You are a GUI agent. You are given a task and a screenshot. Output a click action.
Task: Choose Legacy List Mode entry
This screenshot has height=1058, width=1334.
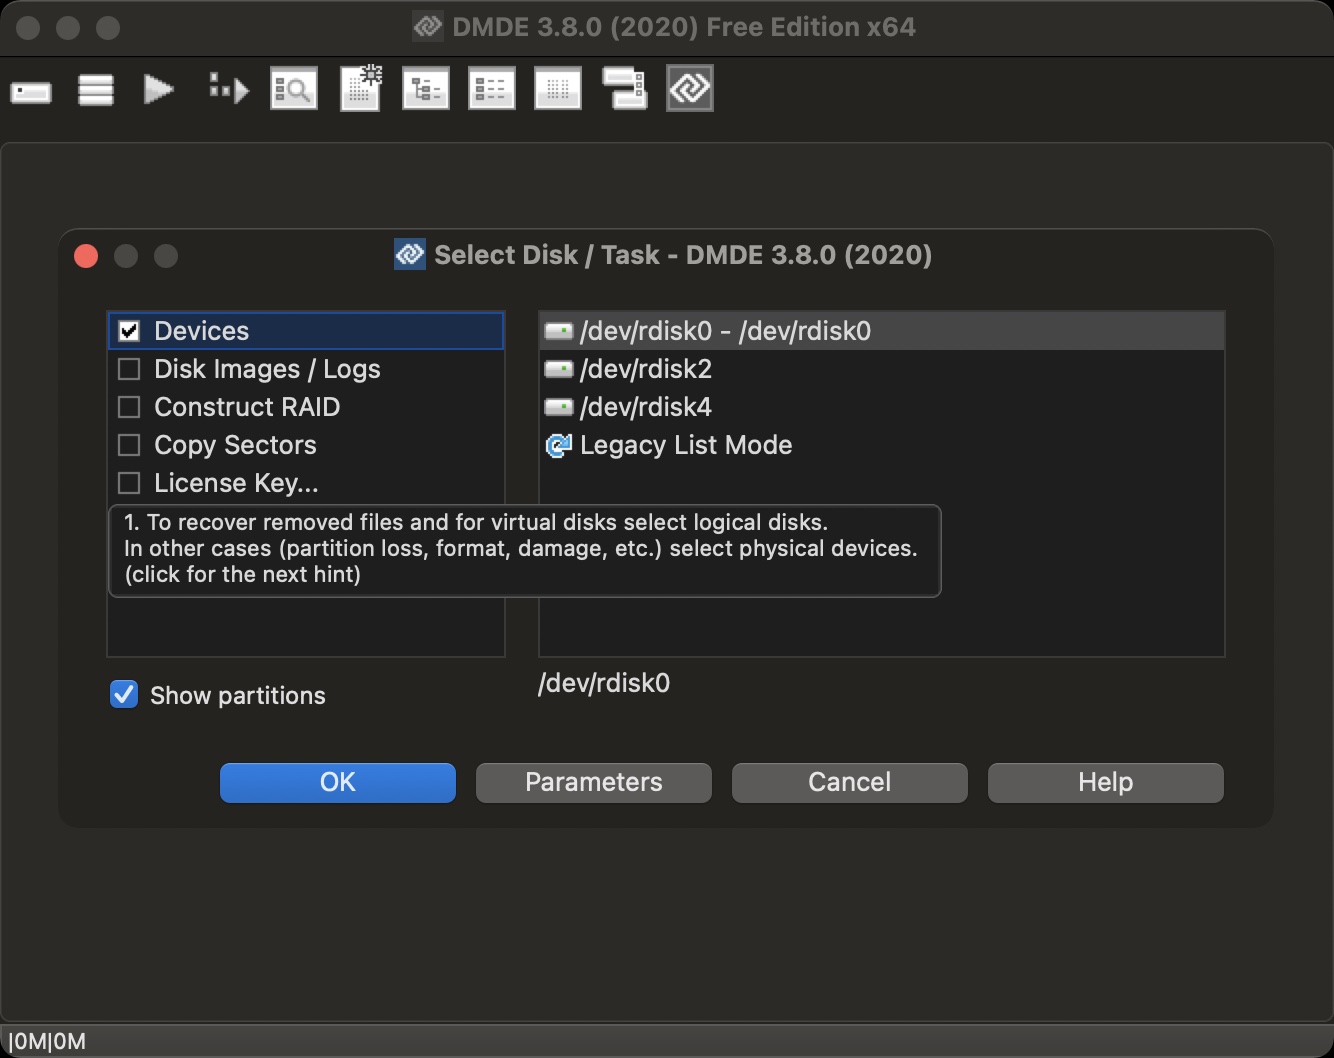[882, 445]
